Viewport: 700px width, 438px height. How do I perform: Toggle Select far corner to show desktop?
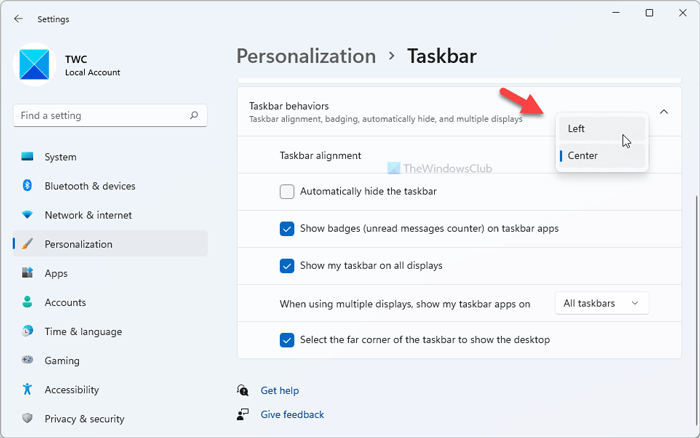click(287, 339)
